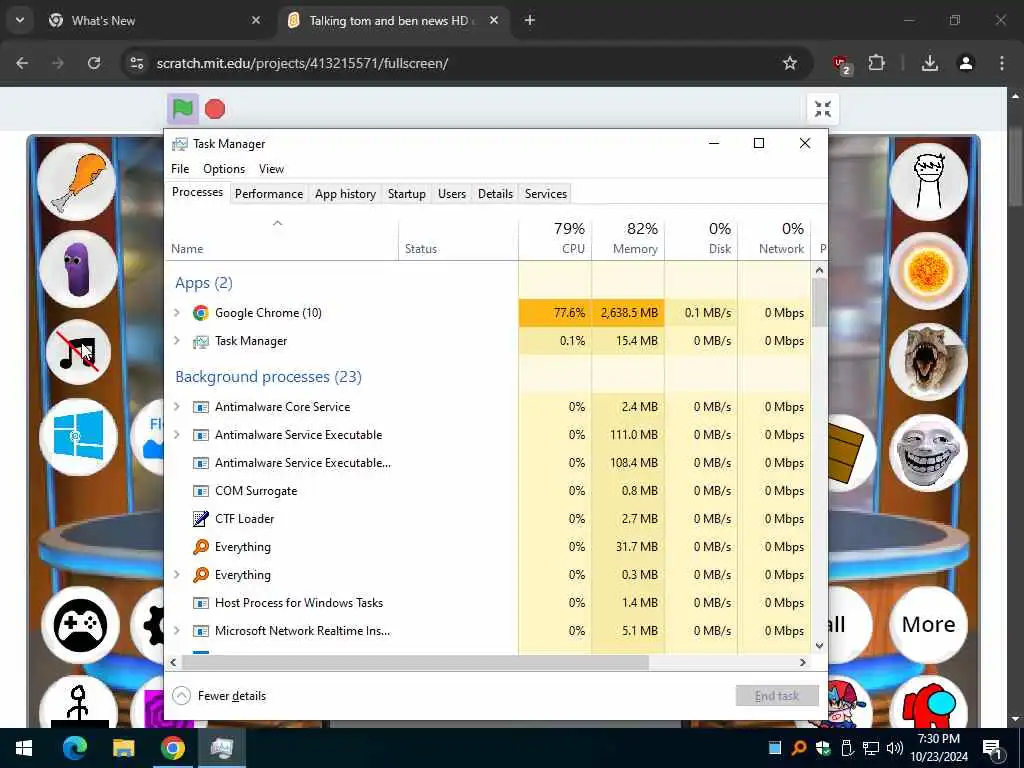Click the More button in the game

pos(928,624)
